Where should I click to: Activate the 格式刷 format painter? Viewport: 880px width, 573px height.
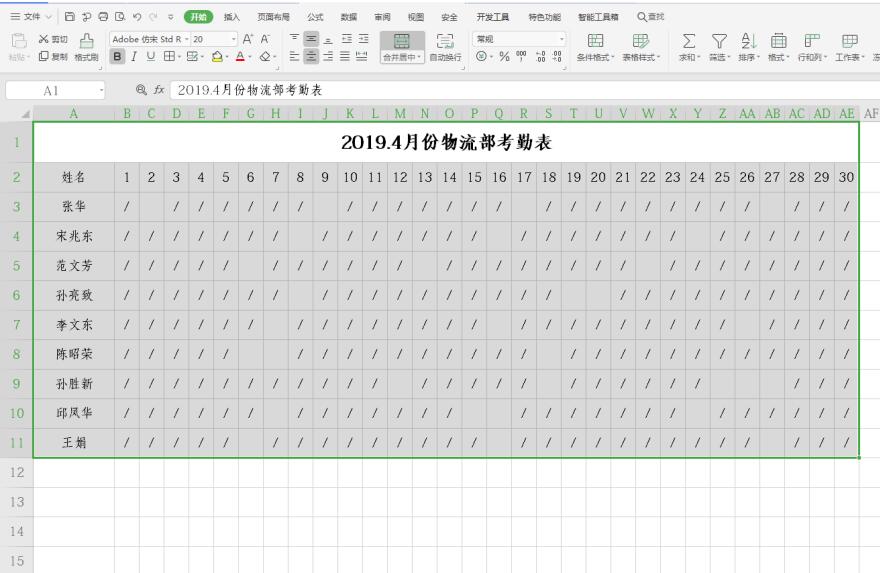pos(86,47)
